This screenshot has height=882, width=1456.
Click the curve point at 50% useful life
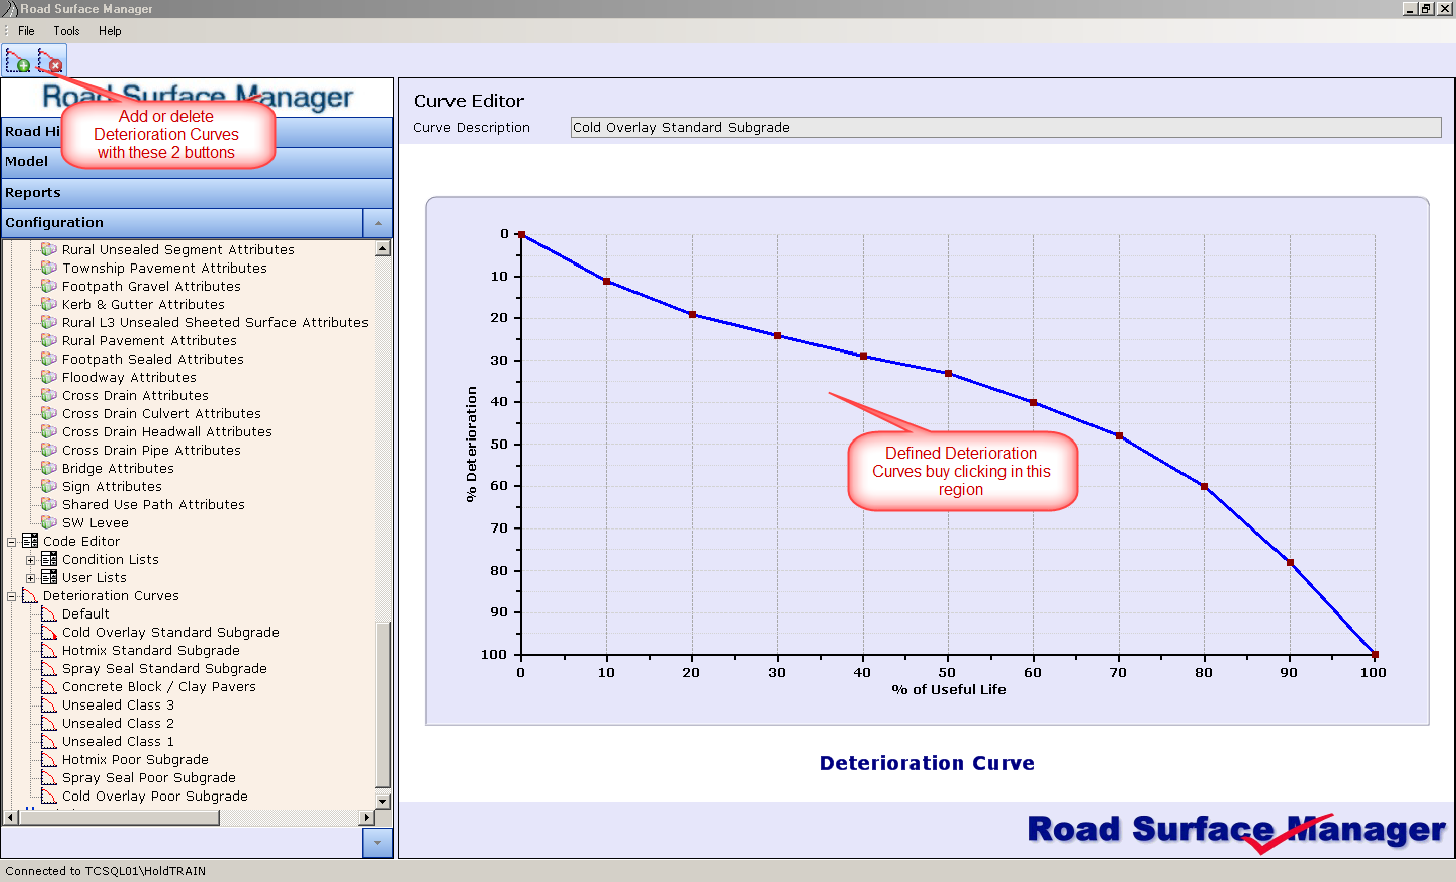tap(948, 373)
